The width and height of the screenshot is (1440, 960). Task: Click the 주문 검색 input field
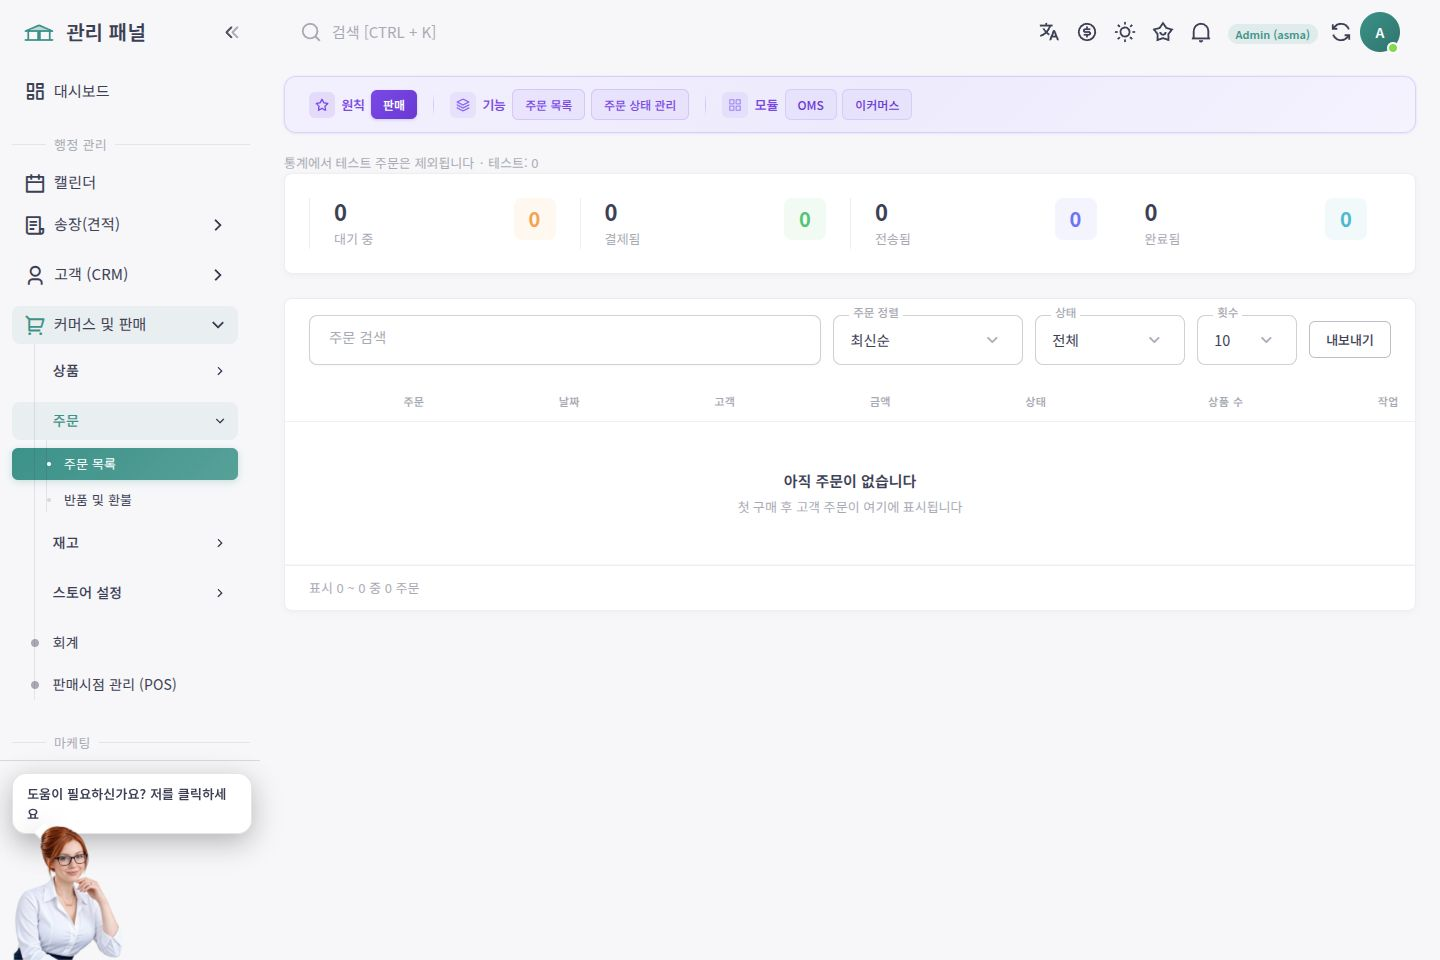(x=565, y=340)
